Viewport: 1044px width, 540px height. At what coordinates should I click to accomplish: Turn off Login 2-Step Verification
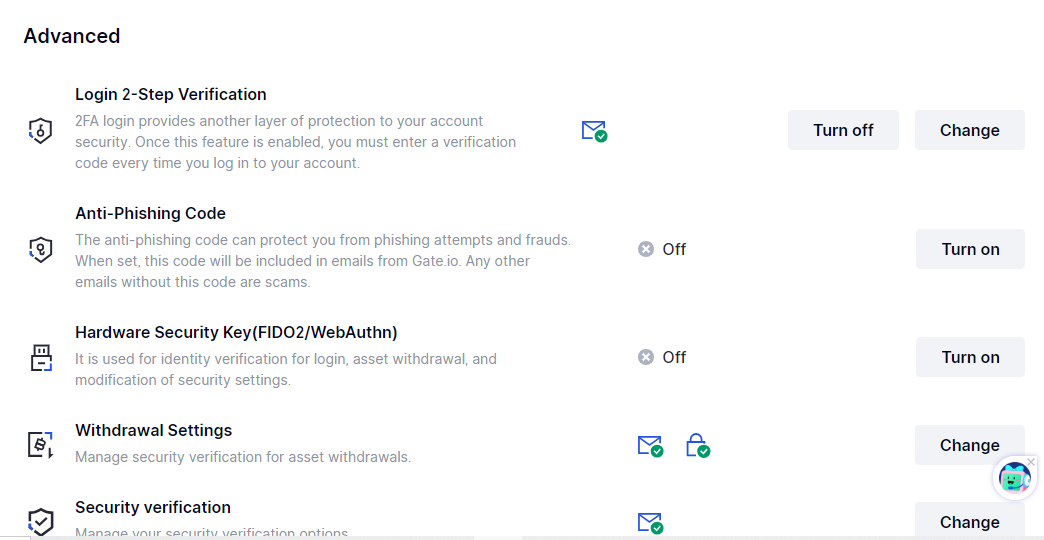point(843,130)
